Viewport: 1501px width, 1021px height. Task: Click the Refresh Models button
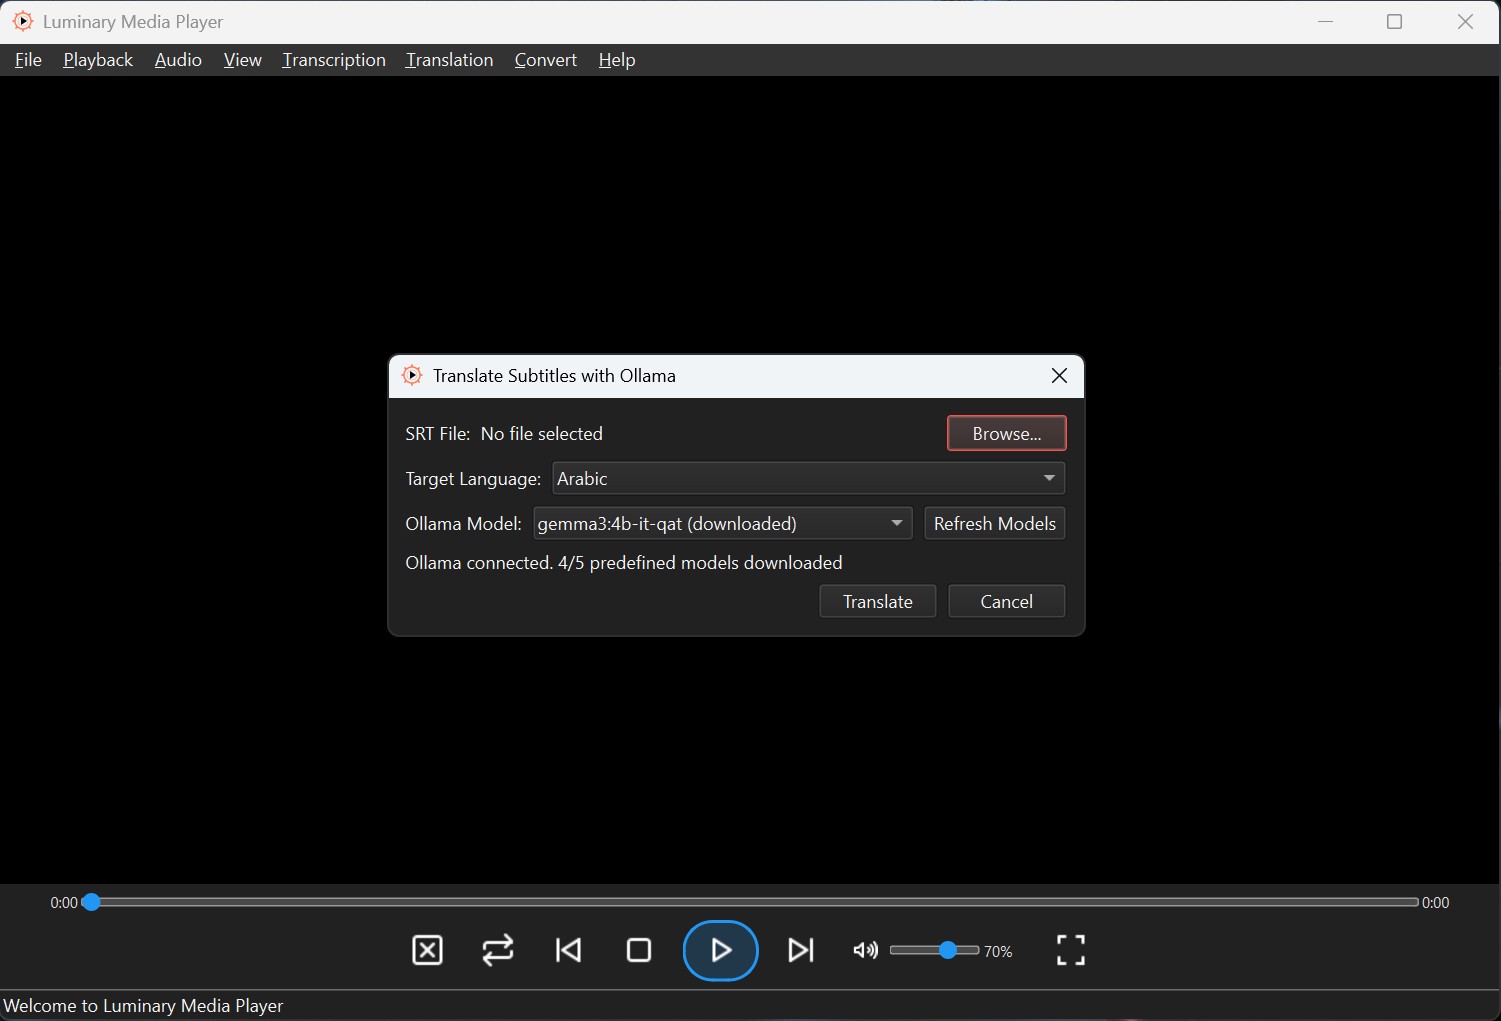(994, 524)
